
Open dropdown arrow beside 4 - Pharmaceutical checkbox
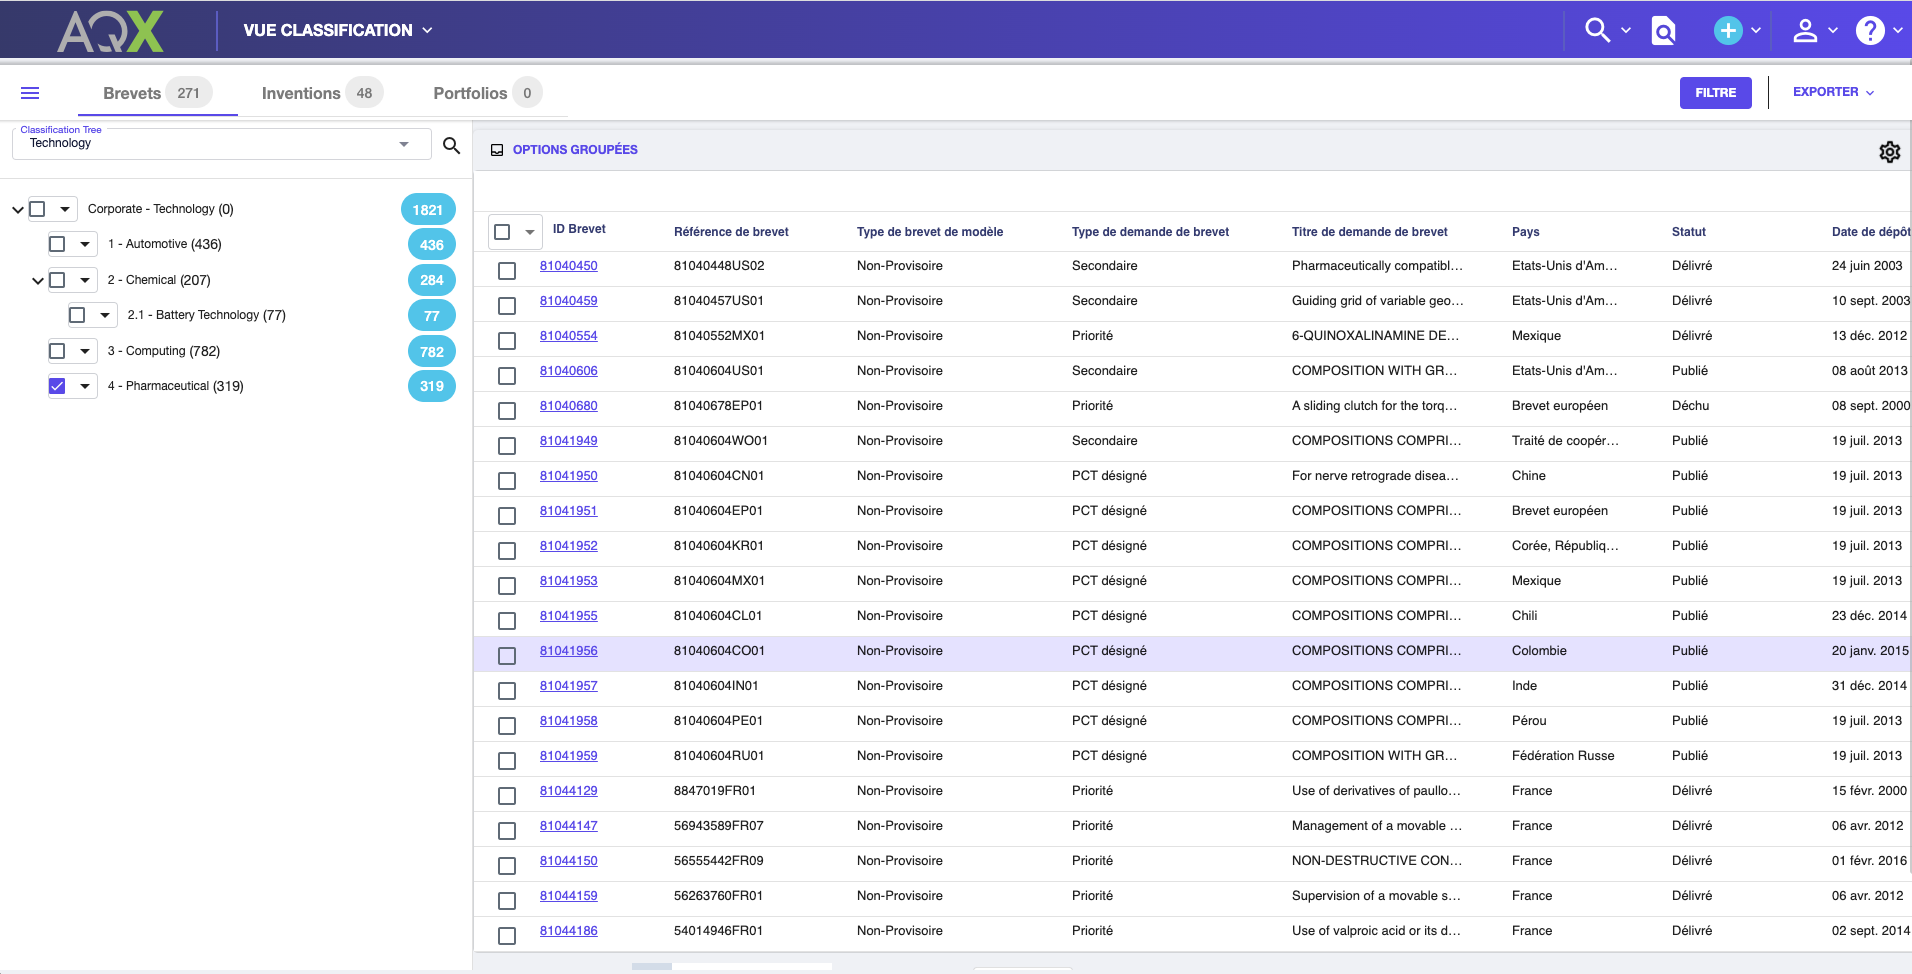pyautogui.click(x=85, y=386)
